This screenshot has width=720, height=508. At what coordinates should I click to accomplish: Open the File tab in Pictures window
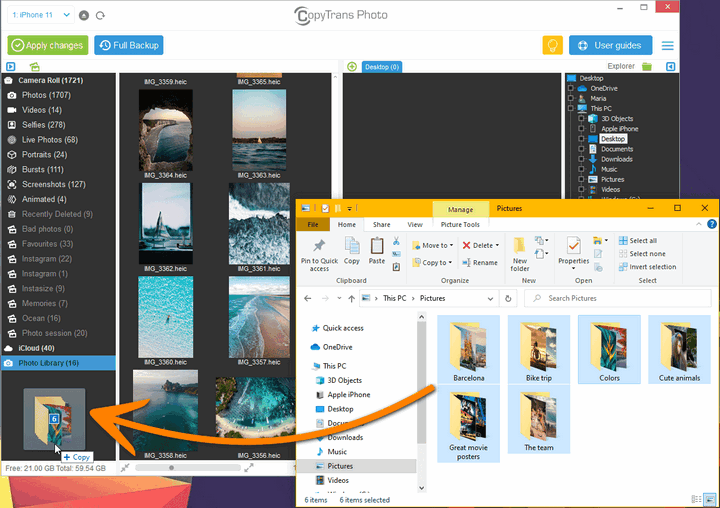pos(313,225)
